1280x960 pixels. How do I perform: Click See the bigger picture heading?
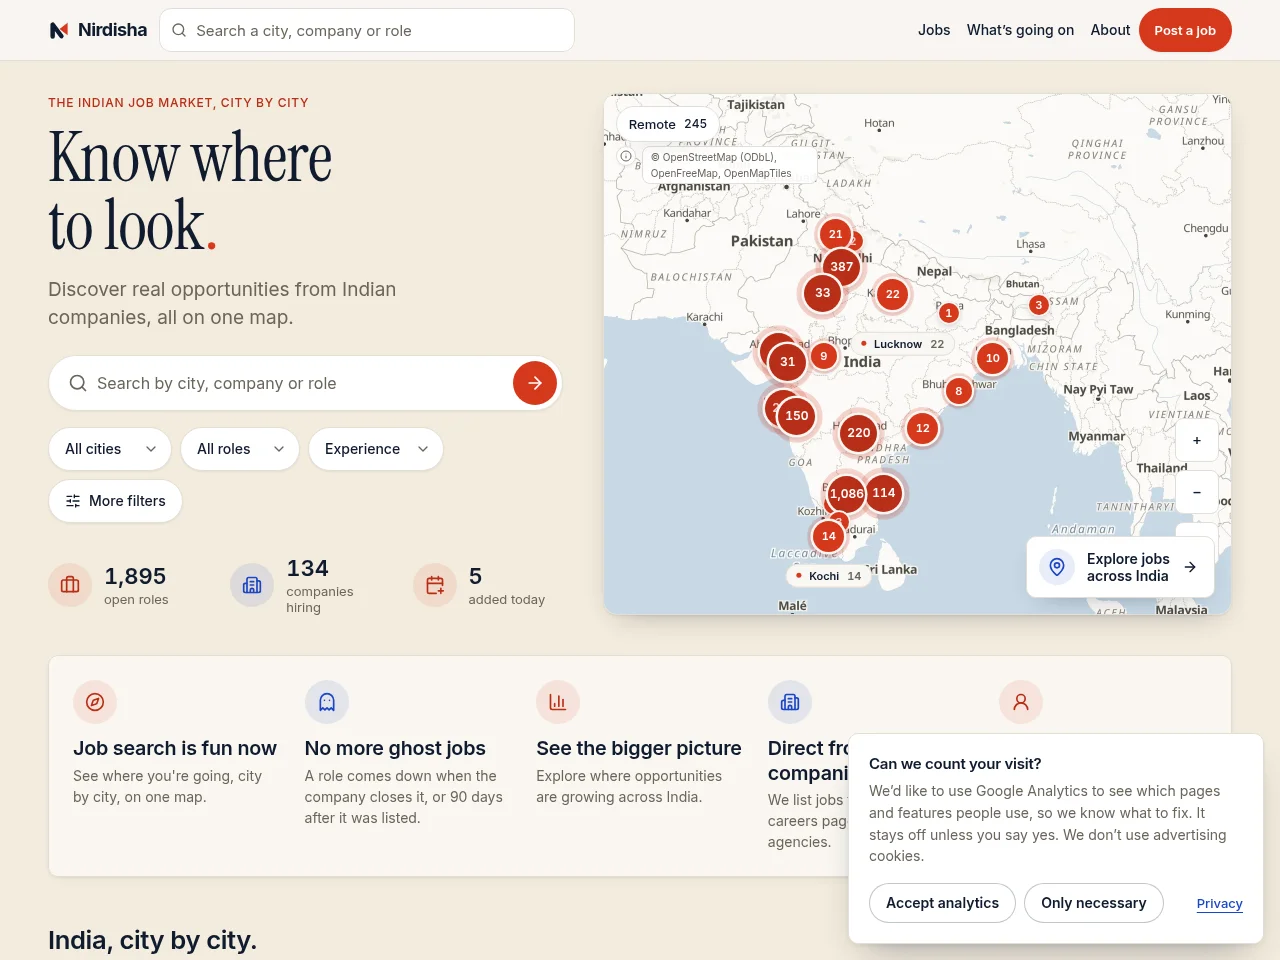coord(639,748)
